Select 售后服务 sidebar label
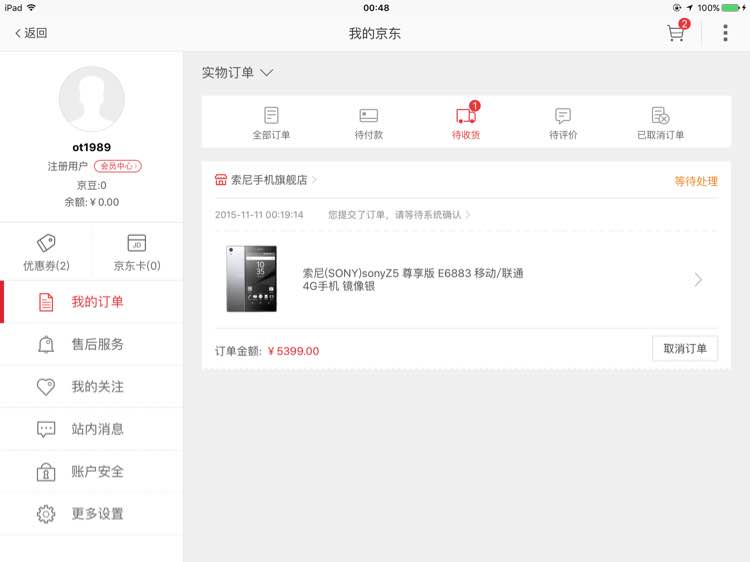The height and width of the screenshot is (562, 750). click(x=98, y=344)
